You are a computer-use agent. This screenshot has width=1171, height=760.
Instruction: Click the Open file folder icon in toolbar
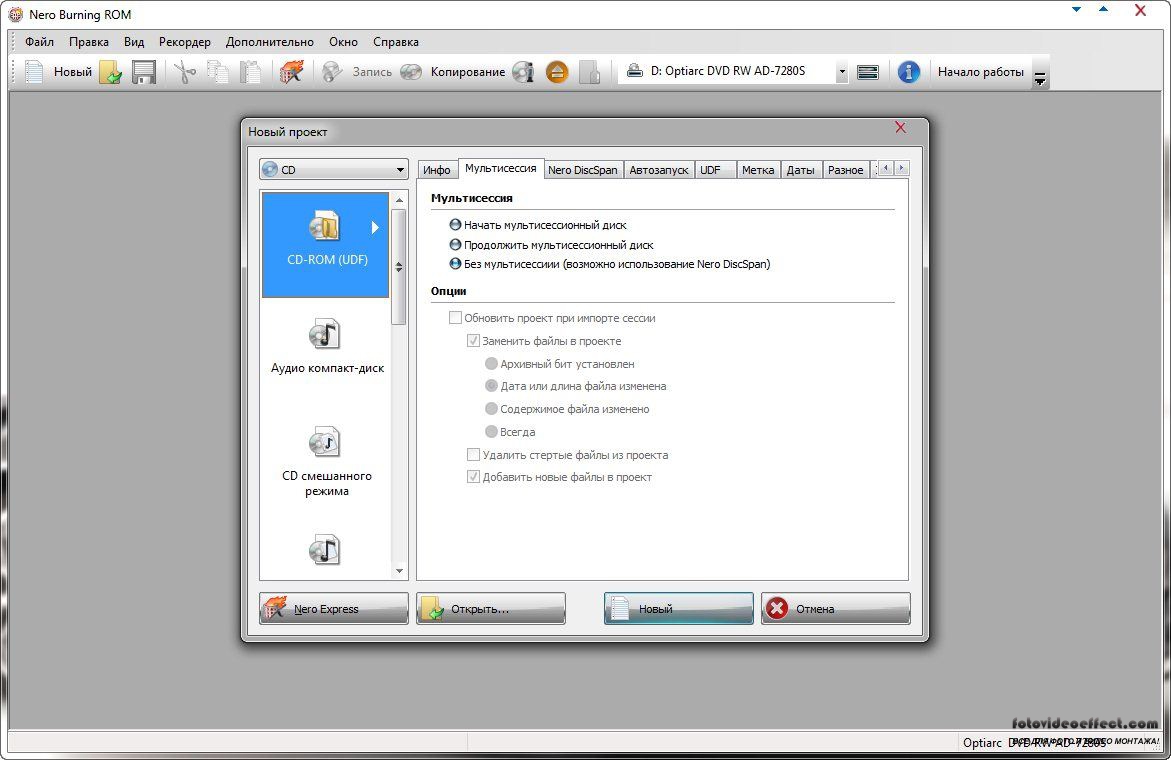(x=111, y=72)
